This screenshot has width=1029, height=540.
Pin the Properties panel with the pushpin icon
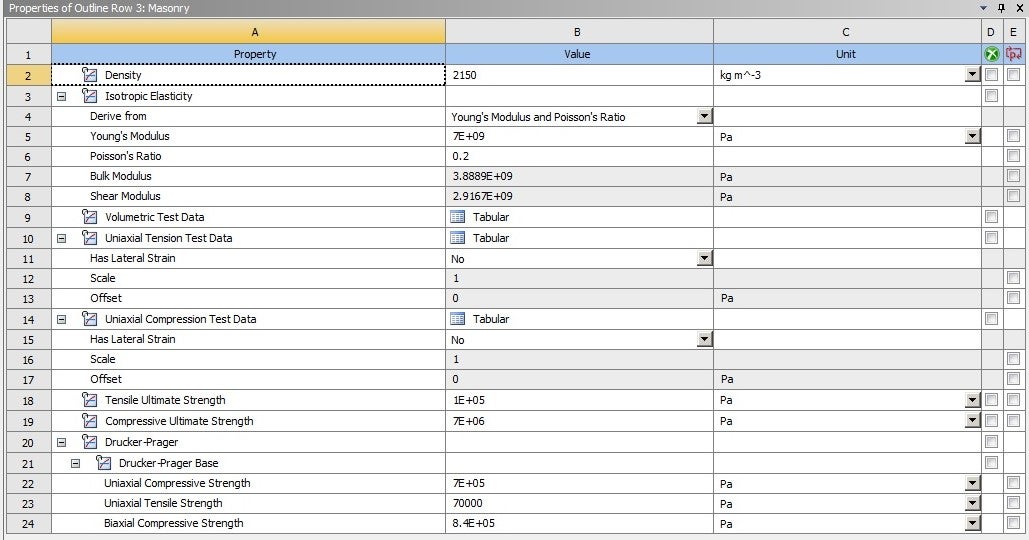tap(1001, 8)
